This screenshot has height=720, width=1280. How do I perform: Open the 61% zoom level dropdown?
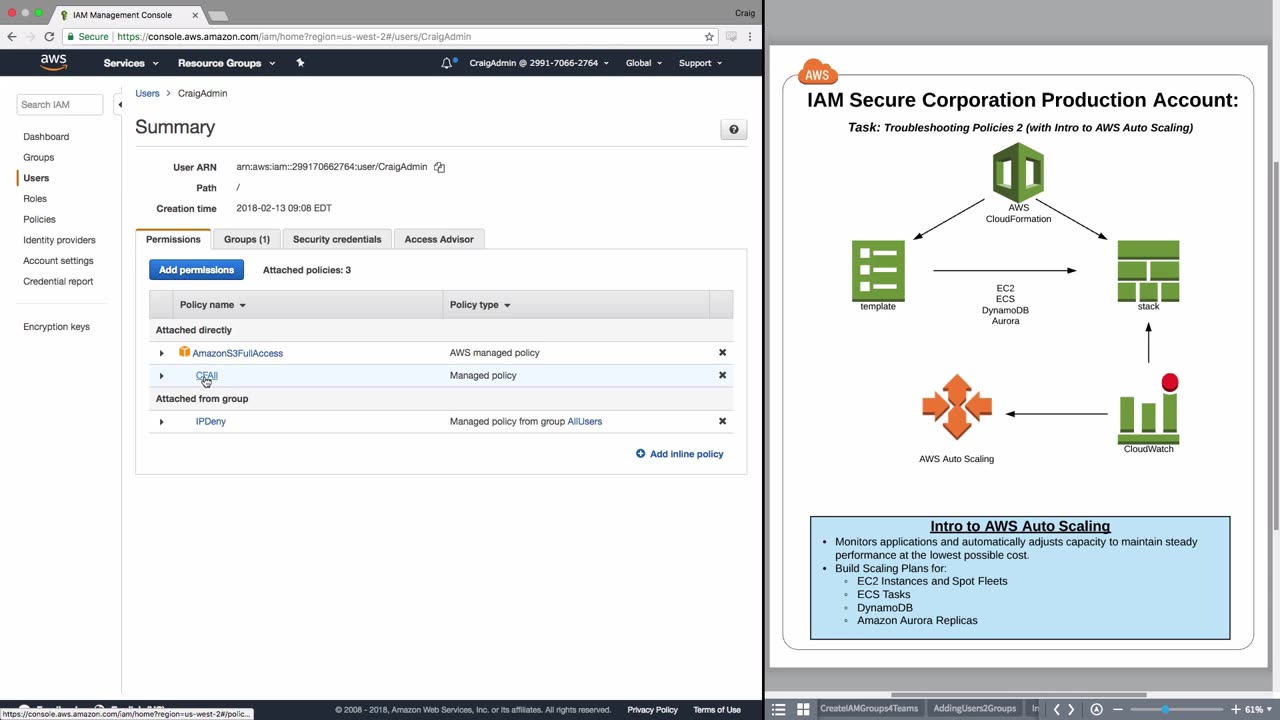pyautogui.click(x=1258, y=710)
